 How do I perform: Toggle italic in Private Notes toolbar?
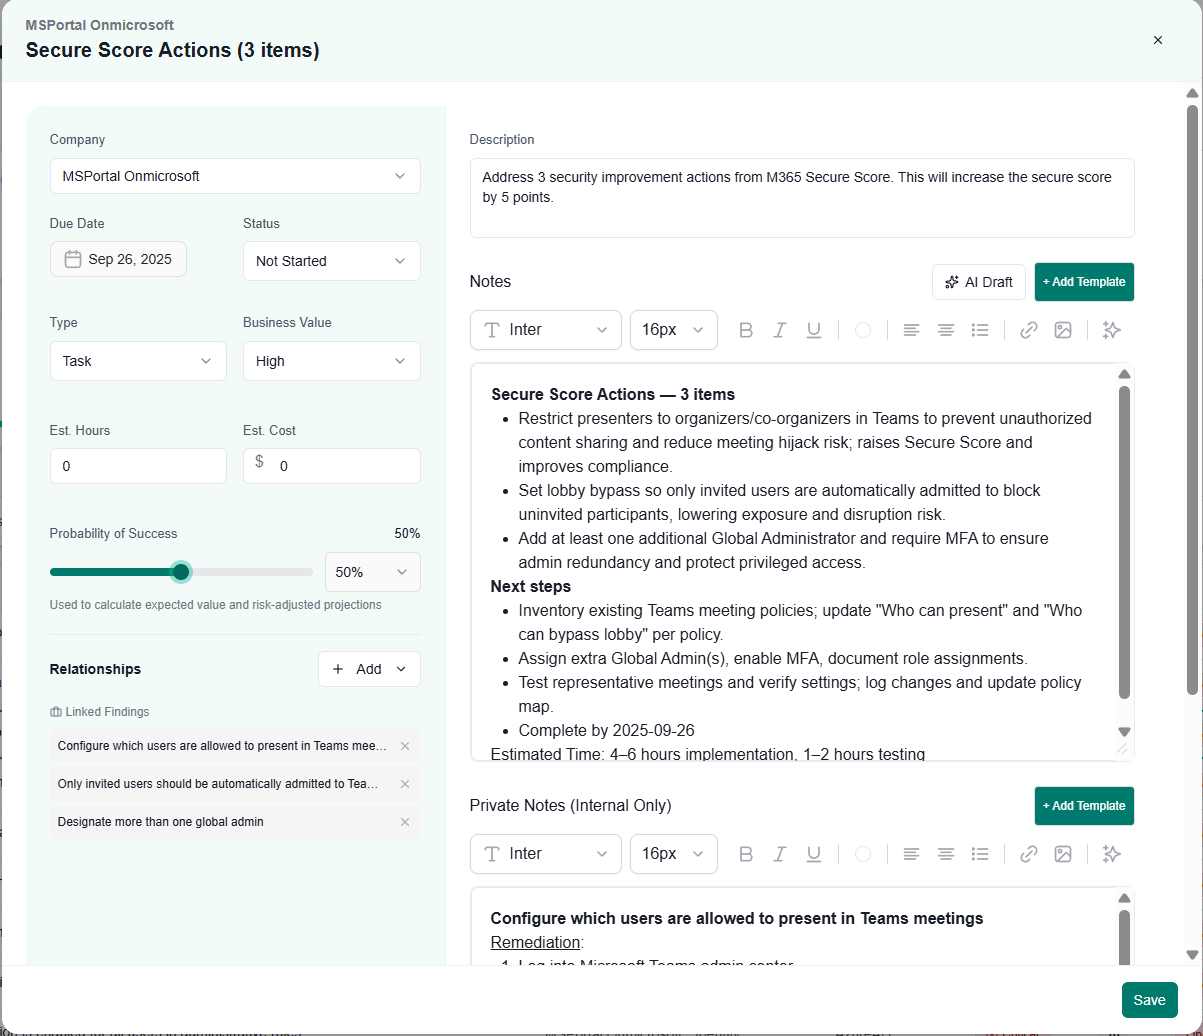click(x=780, y=854)
